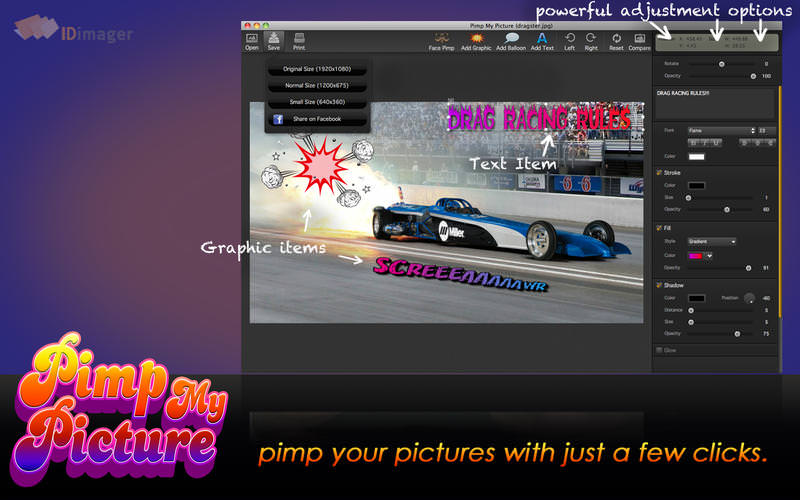Click the dragster car in the picture

coord(502,228)
